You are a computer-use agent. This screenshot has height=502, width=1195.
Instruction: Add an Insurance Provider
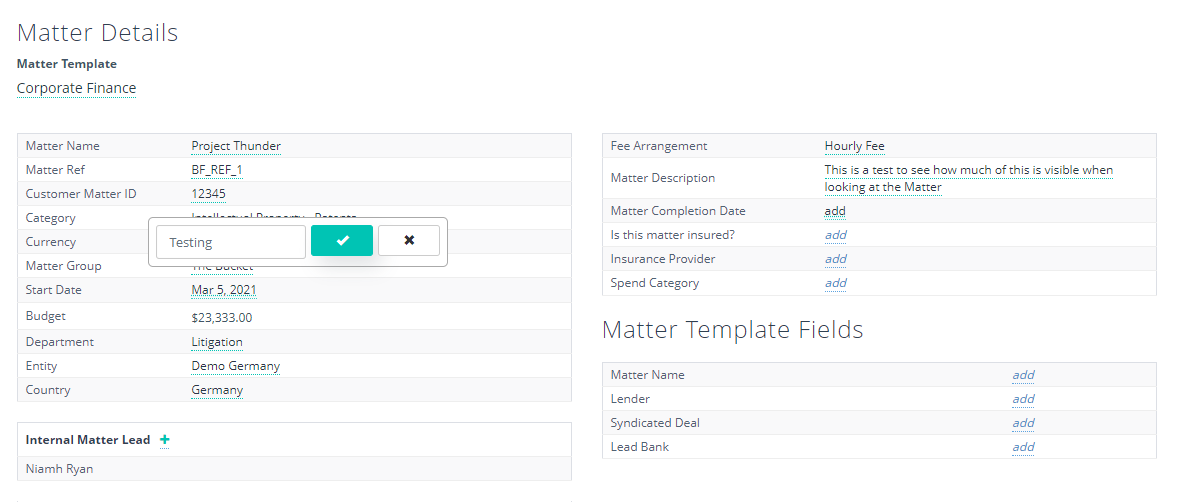[x=835, y=259]
